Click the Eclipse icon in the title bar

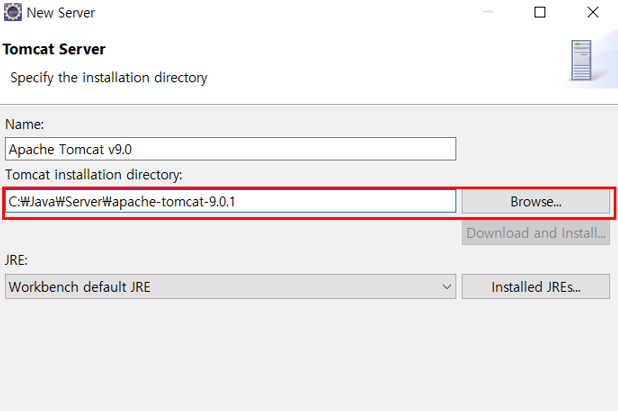coord(13,13)
